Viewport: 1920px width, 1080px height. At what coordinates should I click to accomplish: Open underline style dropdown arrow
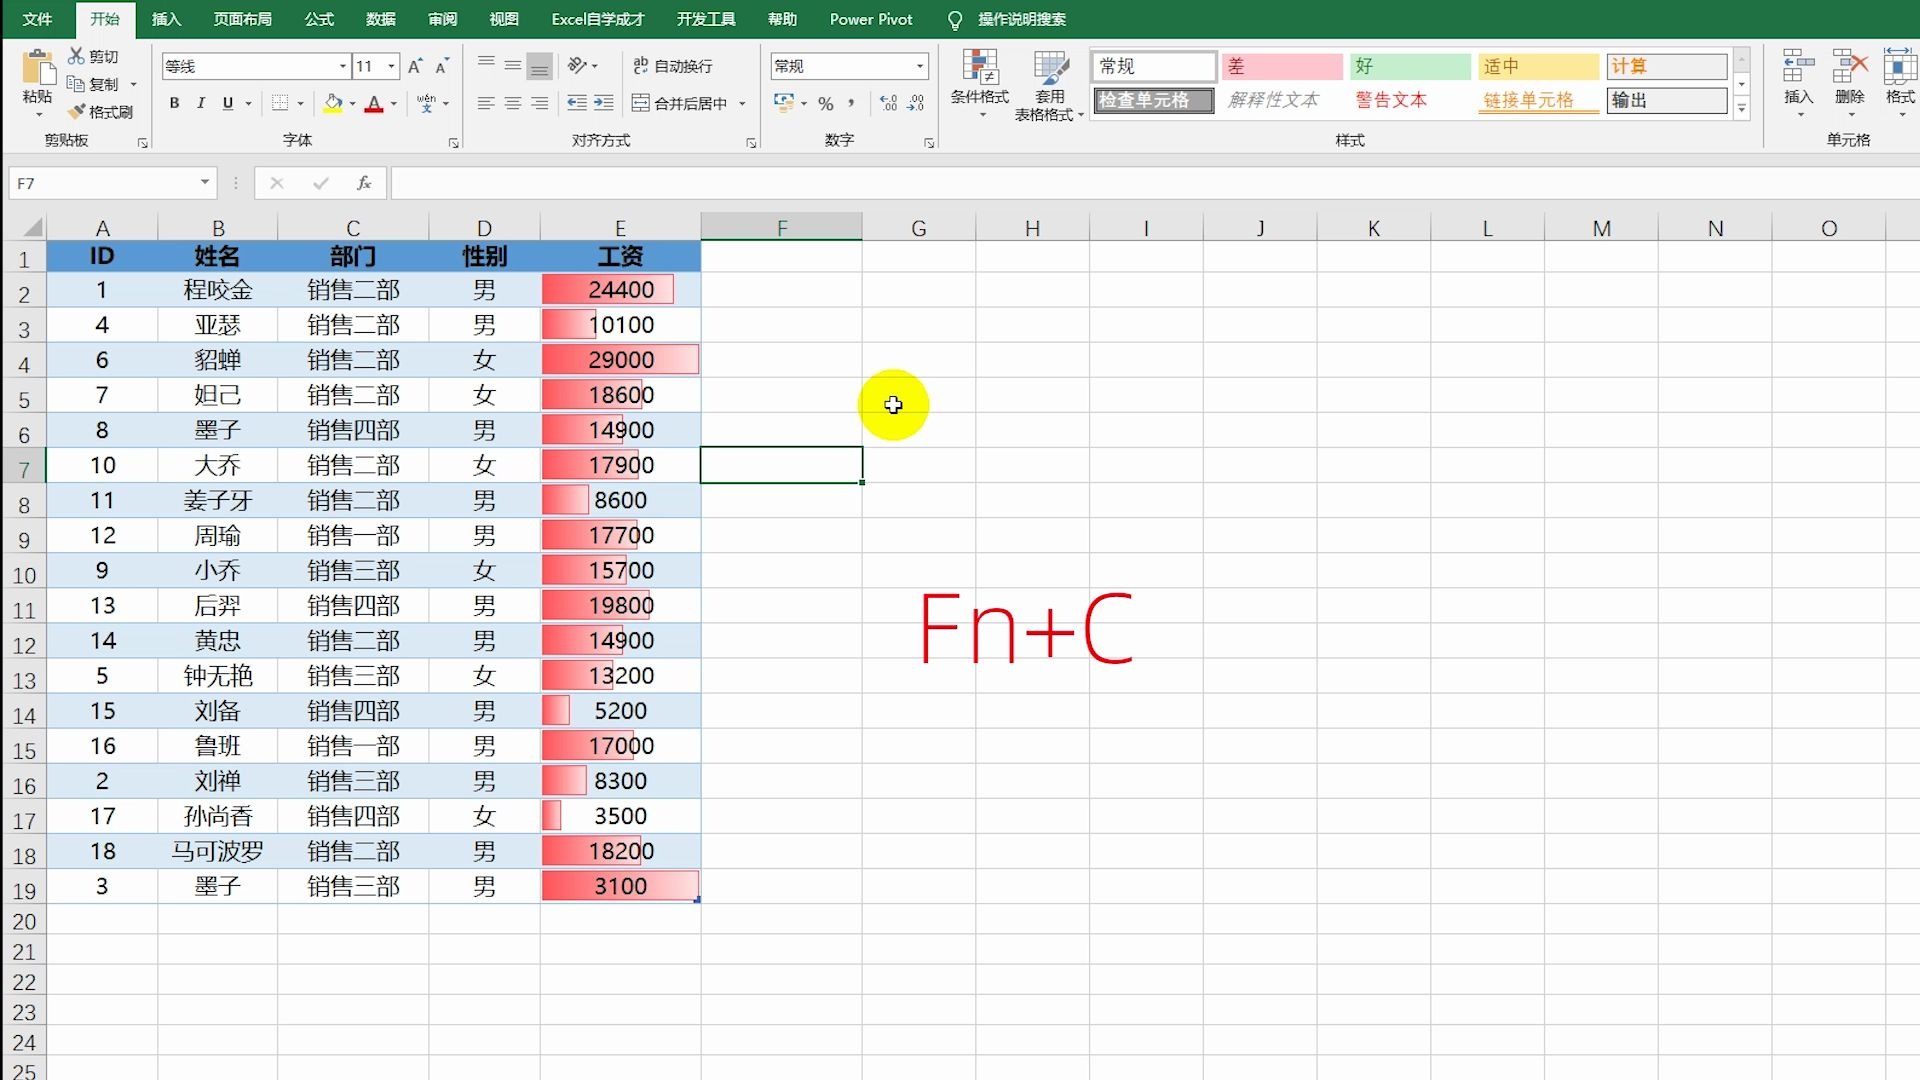[248, 103]
